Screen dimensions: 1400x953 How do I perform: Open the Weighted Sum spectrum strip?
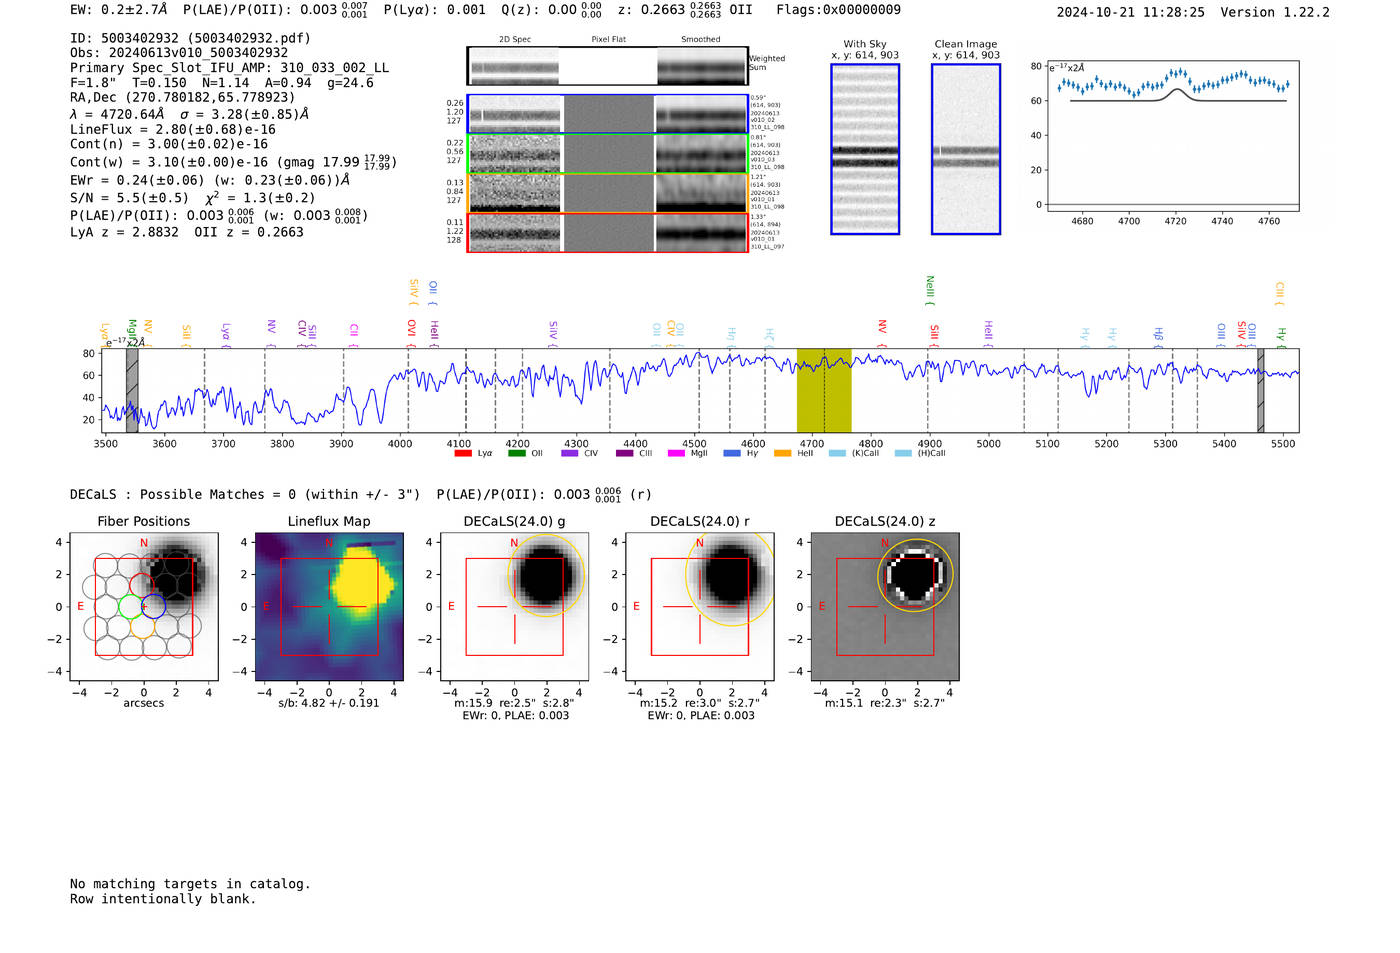click(608, 66)
